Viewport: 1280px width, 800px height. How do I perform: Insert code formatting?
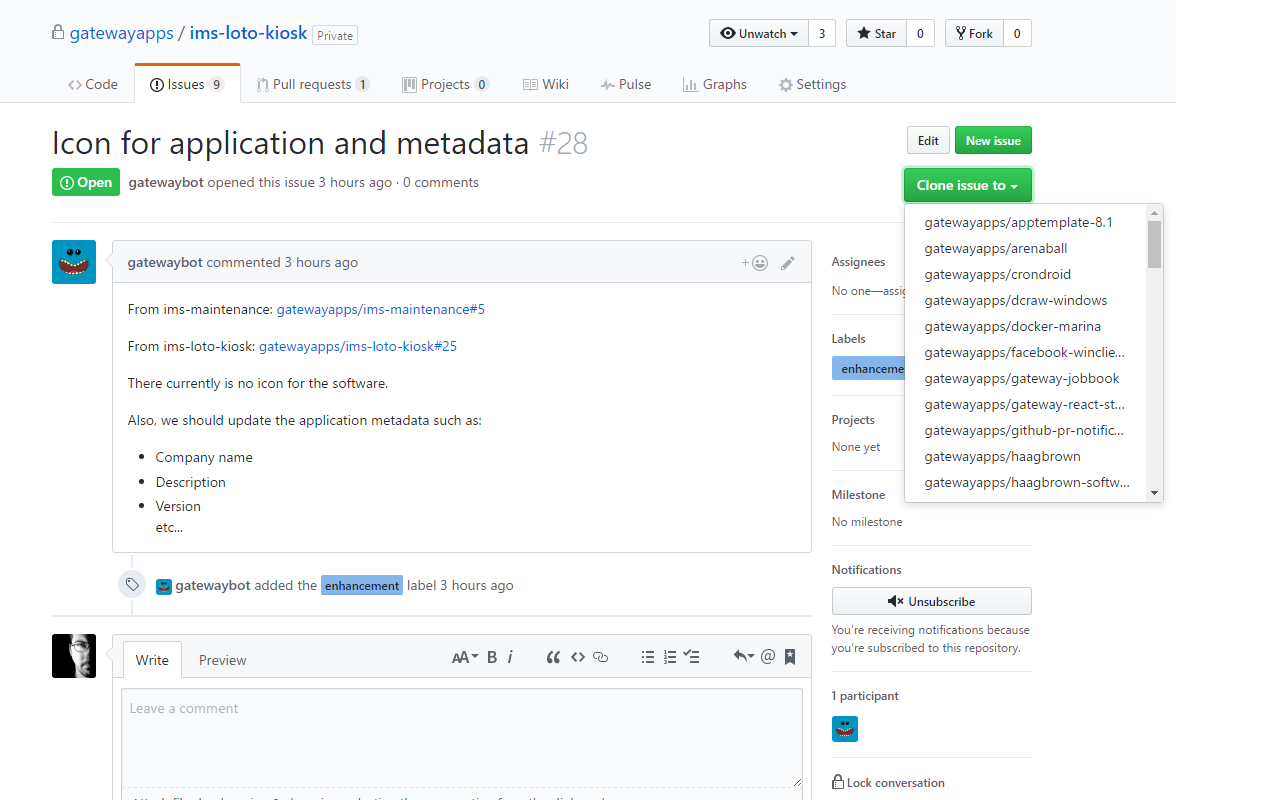click(578, 657)
